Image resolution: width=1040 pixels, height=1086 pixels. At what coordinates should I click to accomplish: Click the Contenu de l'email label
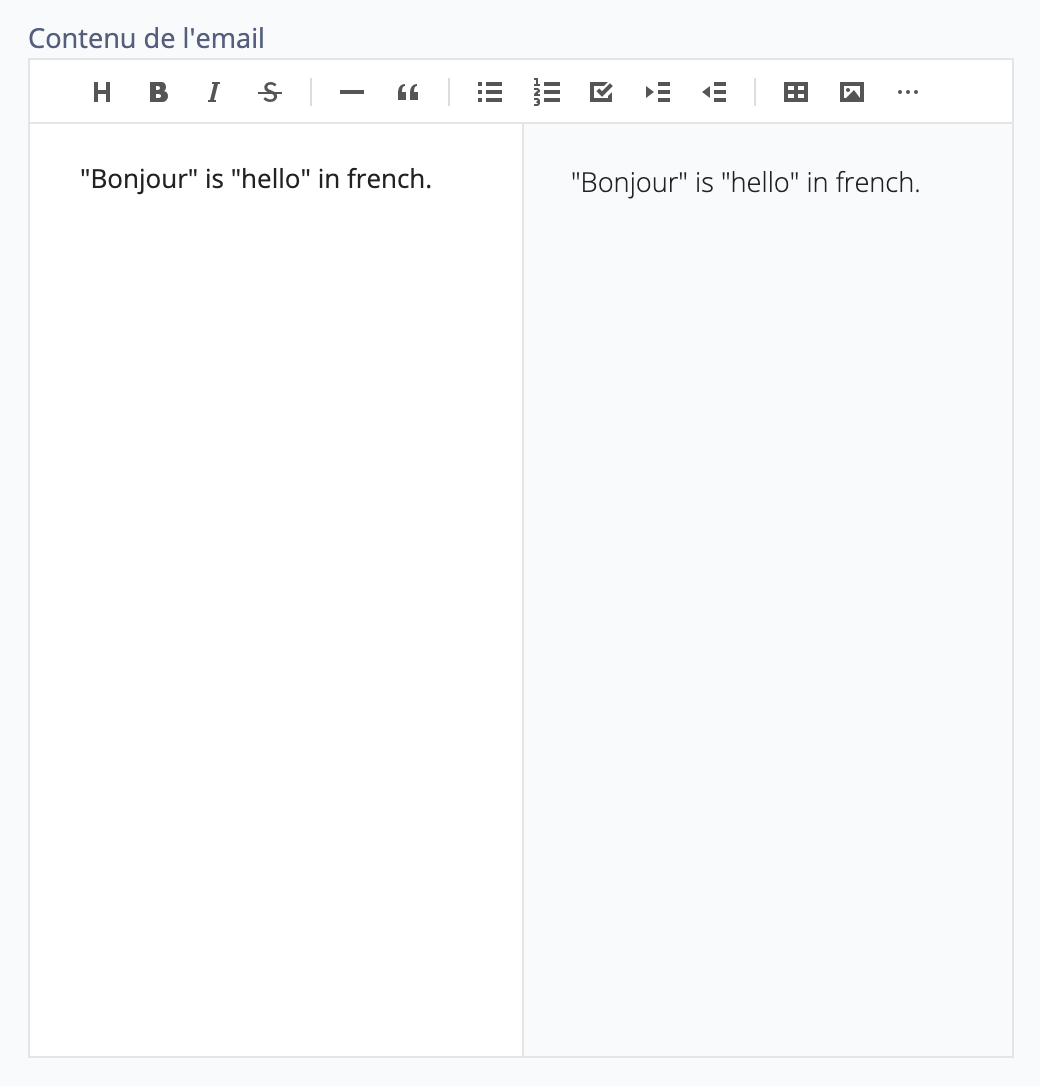pyautogui.click(x=146, y=38)
